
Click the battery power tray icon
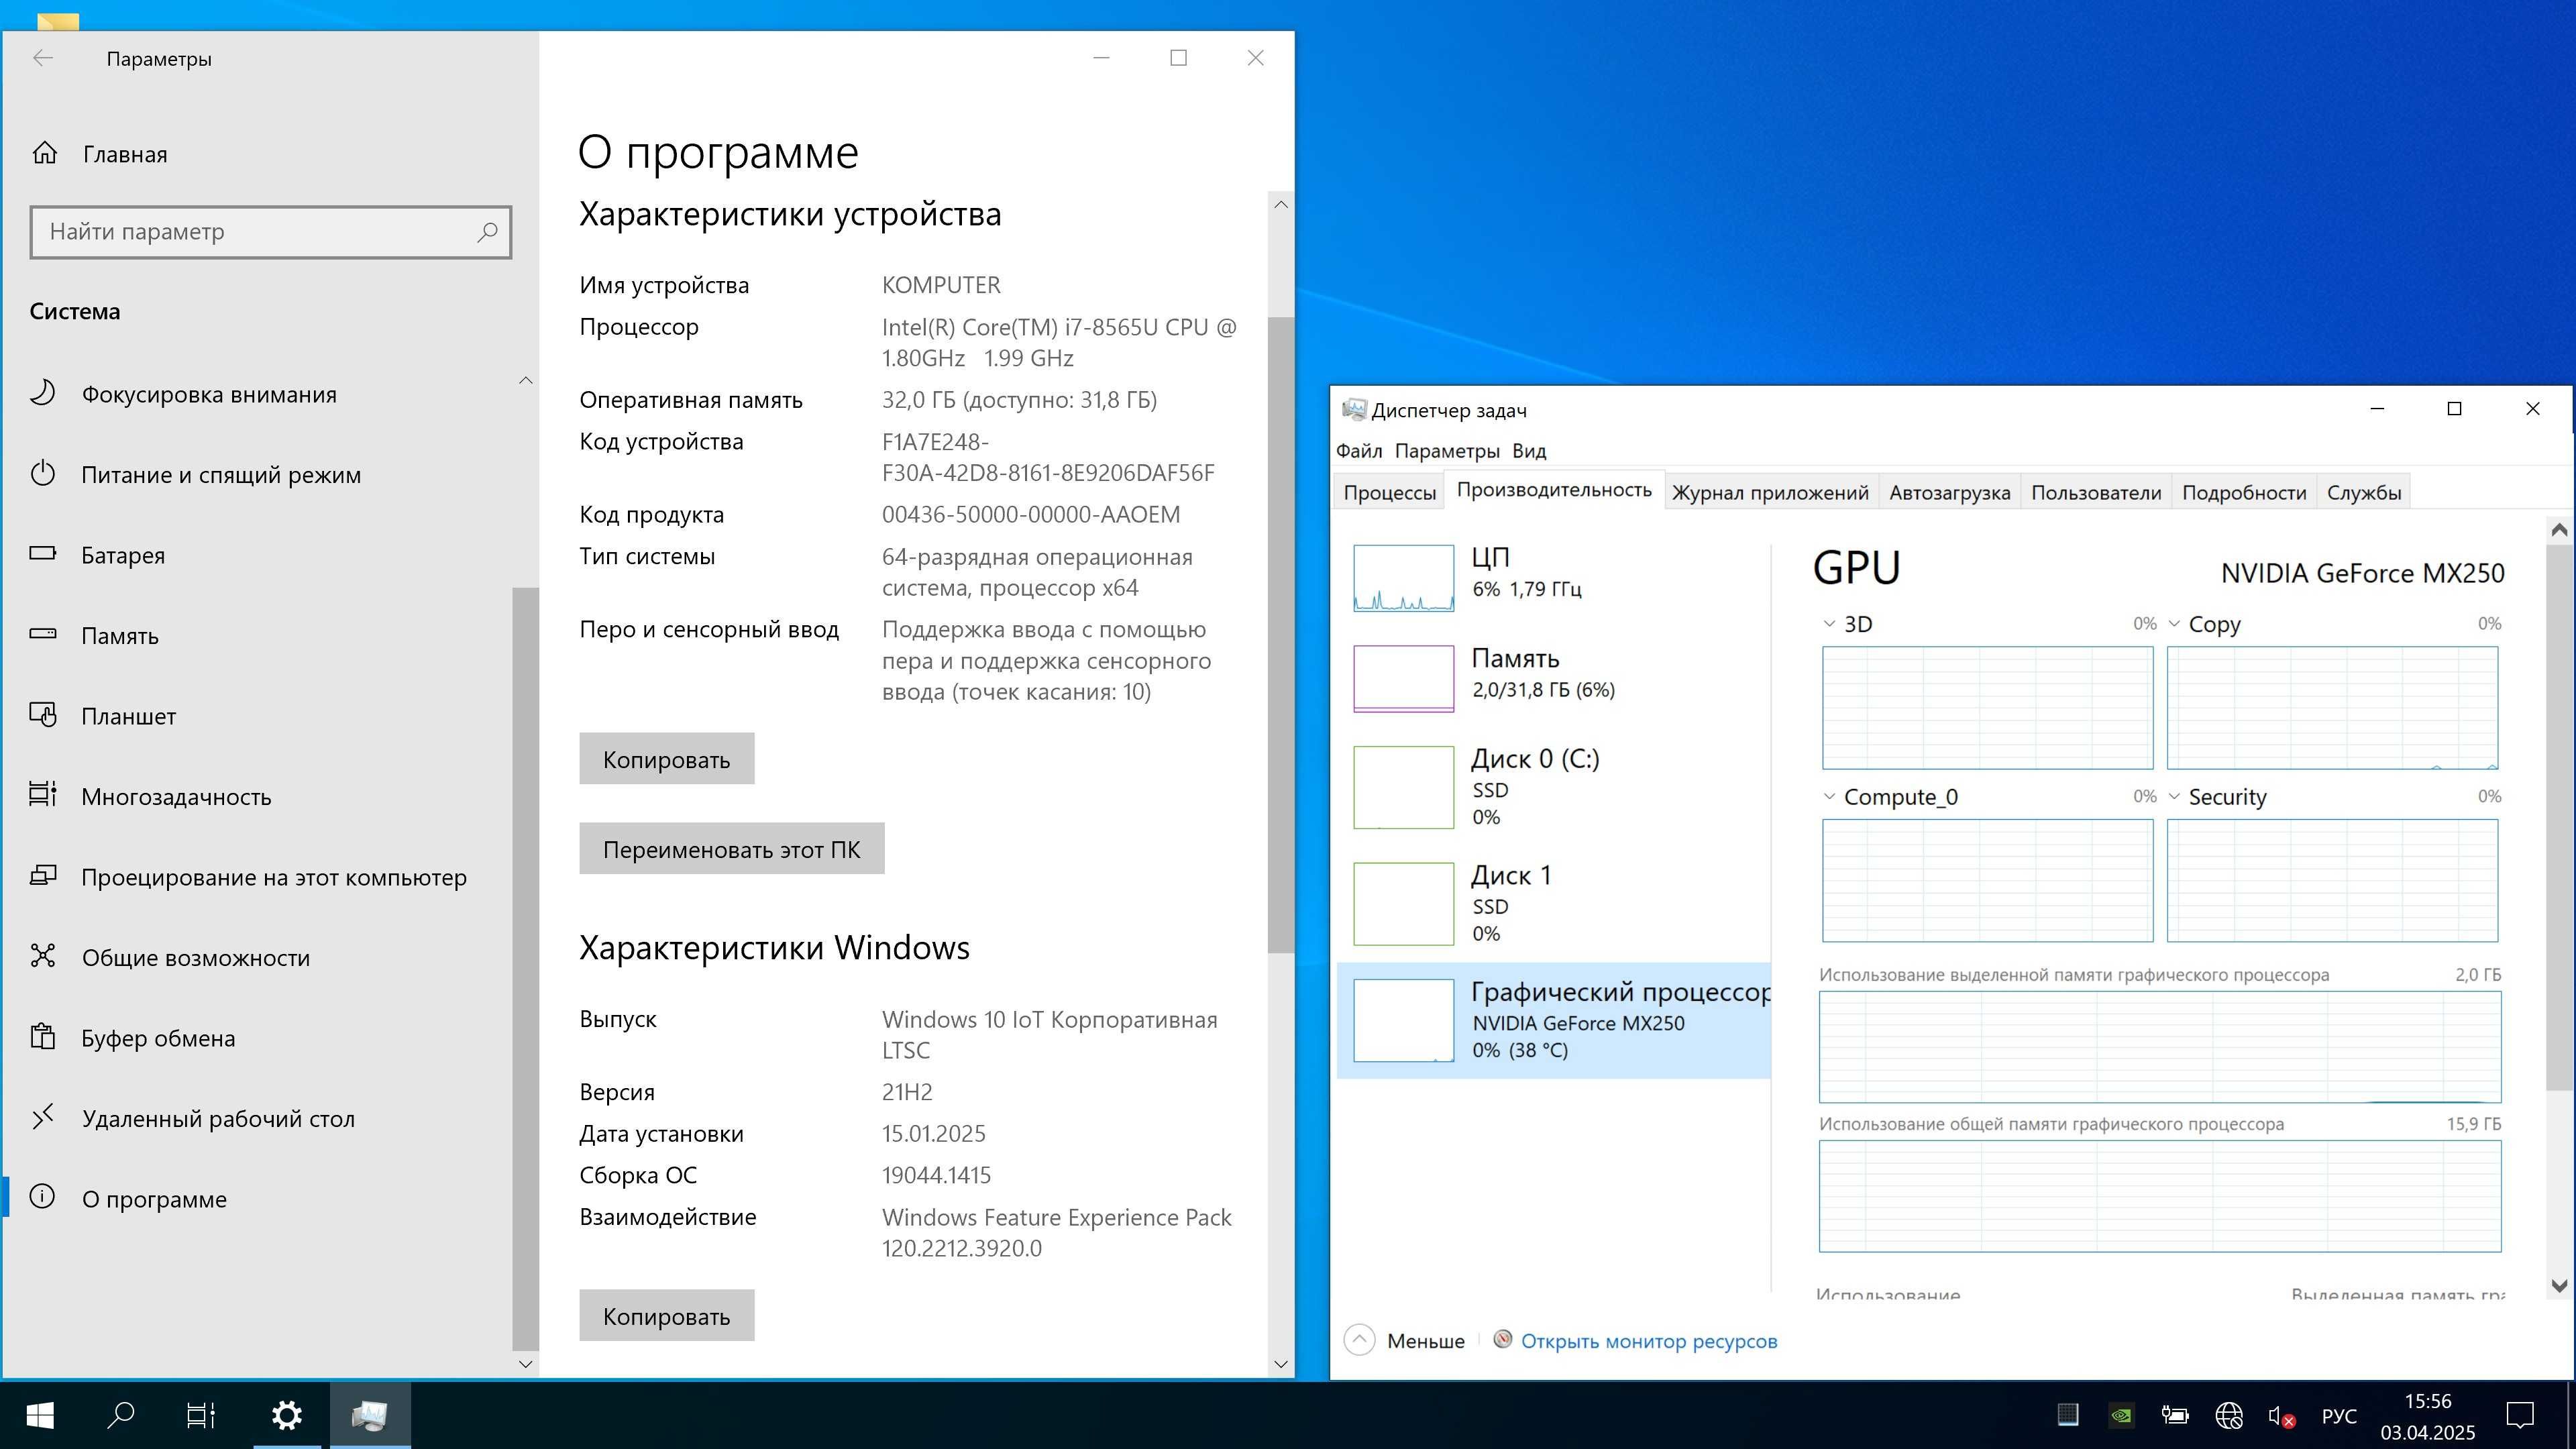[x=2175, y=1416]
